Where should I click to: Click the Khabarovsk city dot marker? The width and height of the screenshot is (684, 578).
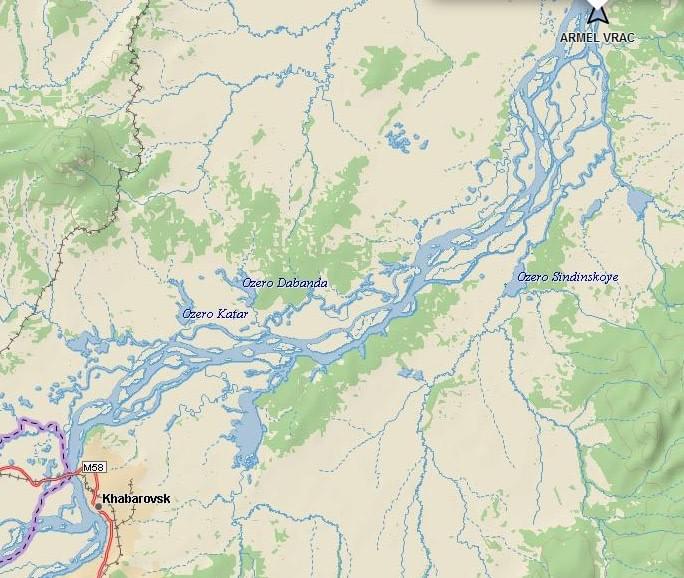(x=99, y=506)
